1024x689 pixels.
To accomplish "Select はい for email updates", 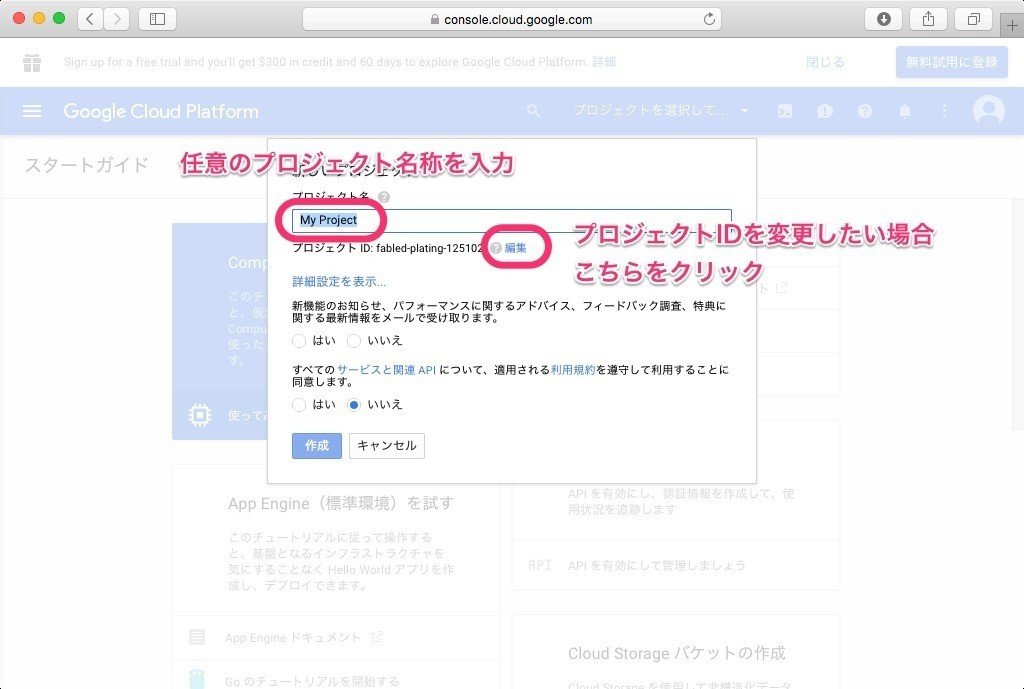I will pos(299,341).
